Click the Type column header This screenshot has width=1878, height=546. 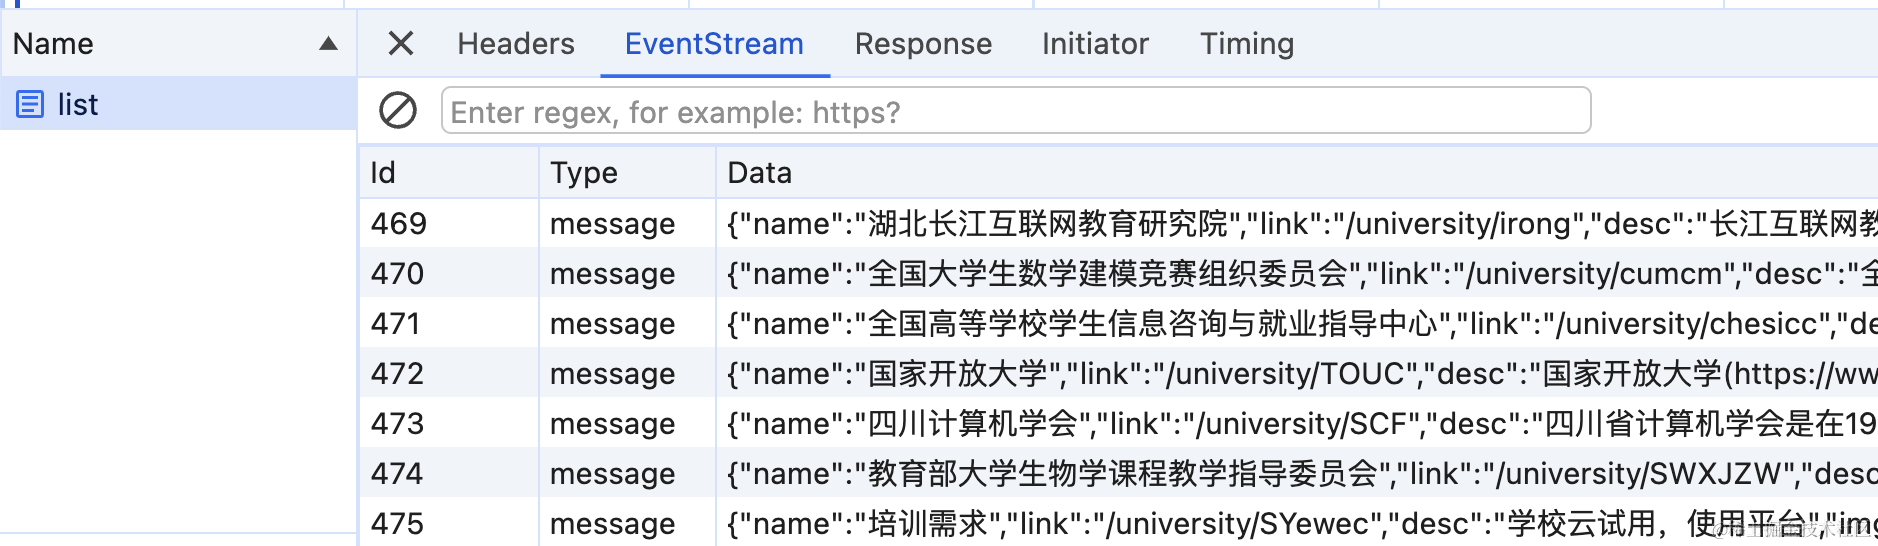click(x=584, y=173)
